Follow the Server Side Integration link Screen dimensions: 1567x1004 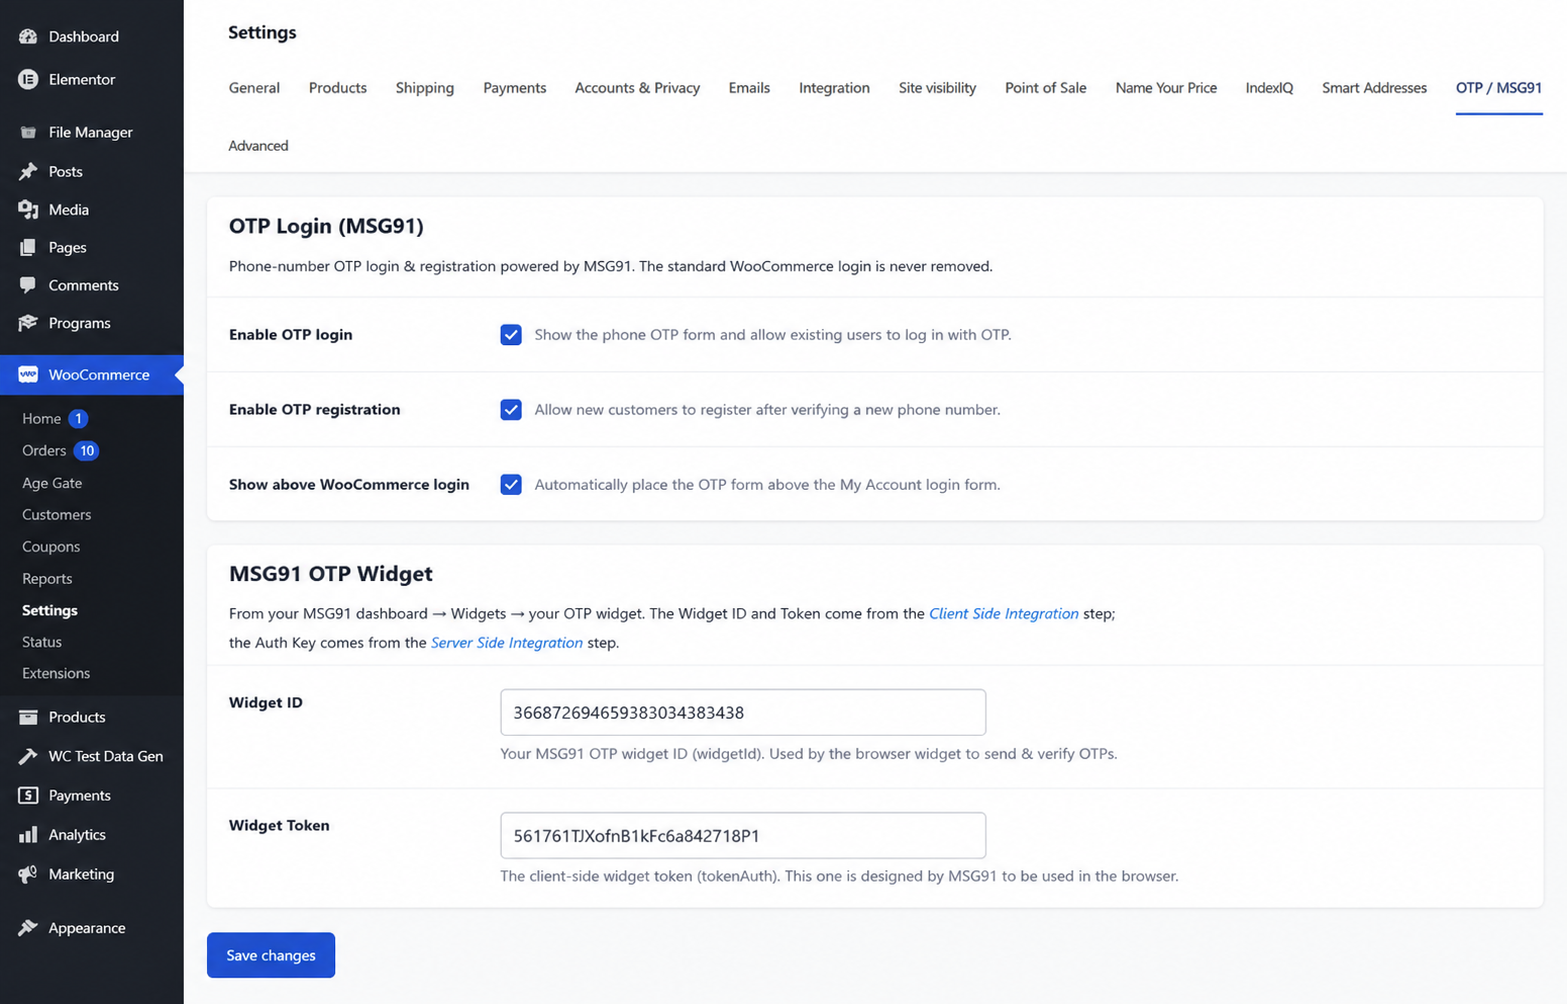click(507, 643)
